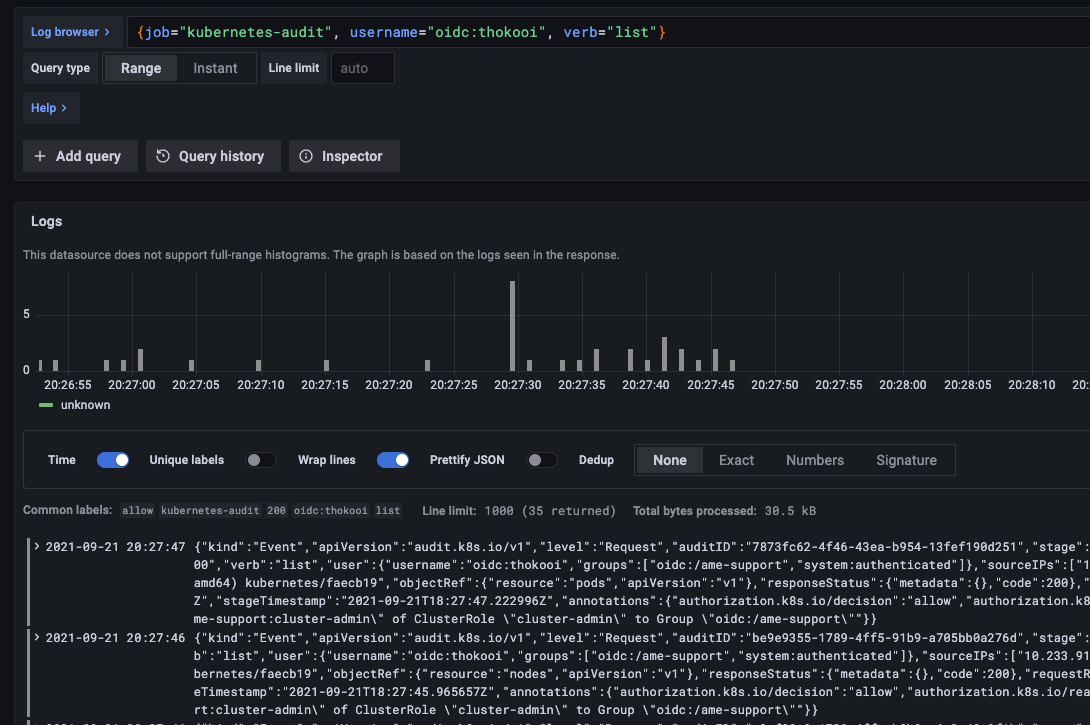Screen dimensions: 1090x725
Task: Select Dedup option Exact
Action: tap(736, 460)
